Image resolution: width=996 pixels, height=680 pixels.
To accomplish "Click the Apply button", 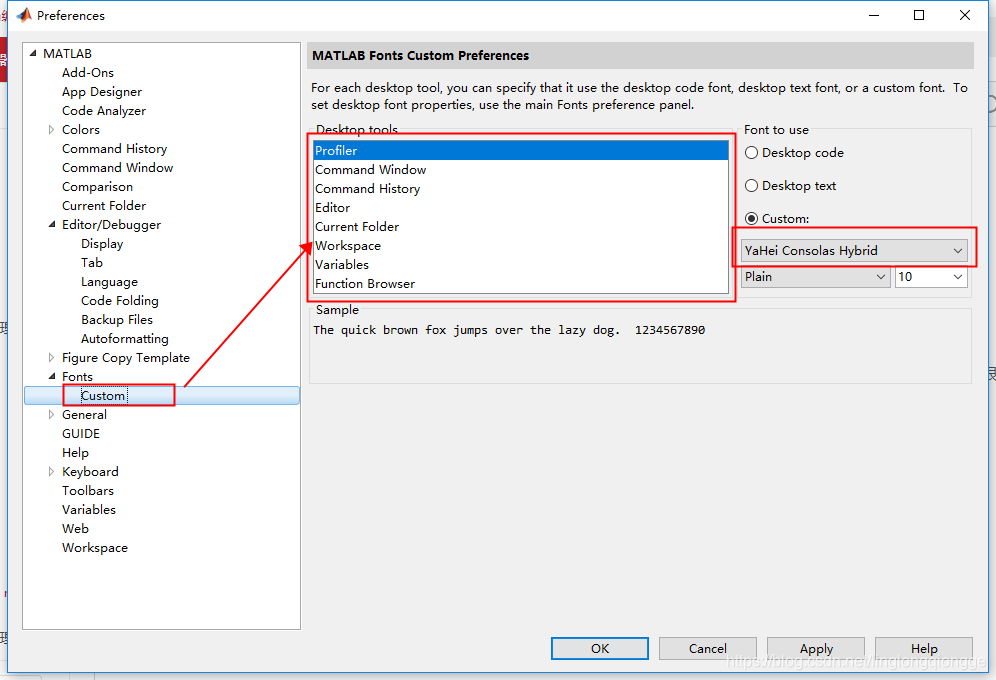I will 816,649.
